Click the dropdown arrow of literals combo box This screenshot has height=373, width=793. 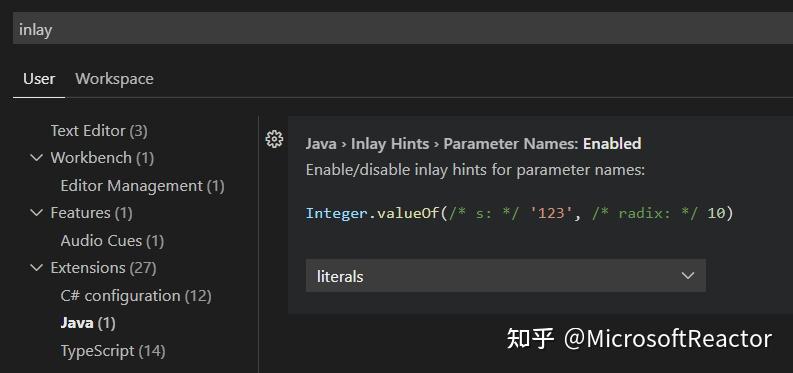687,275
